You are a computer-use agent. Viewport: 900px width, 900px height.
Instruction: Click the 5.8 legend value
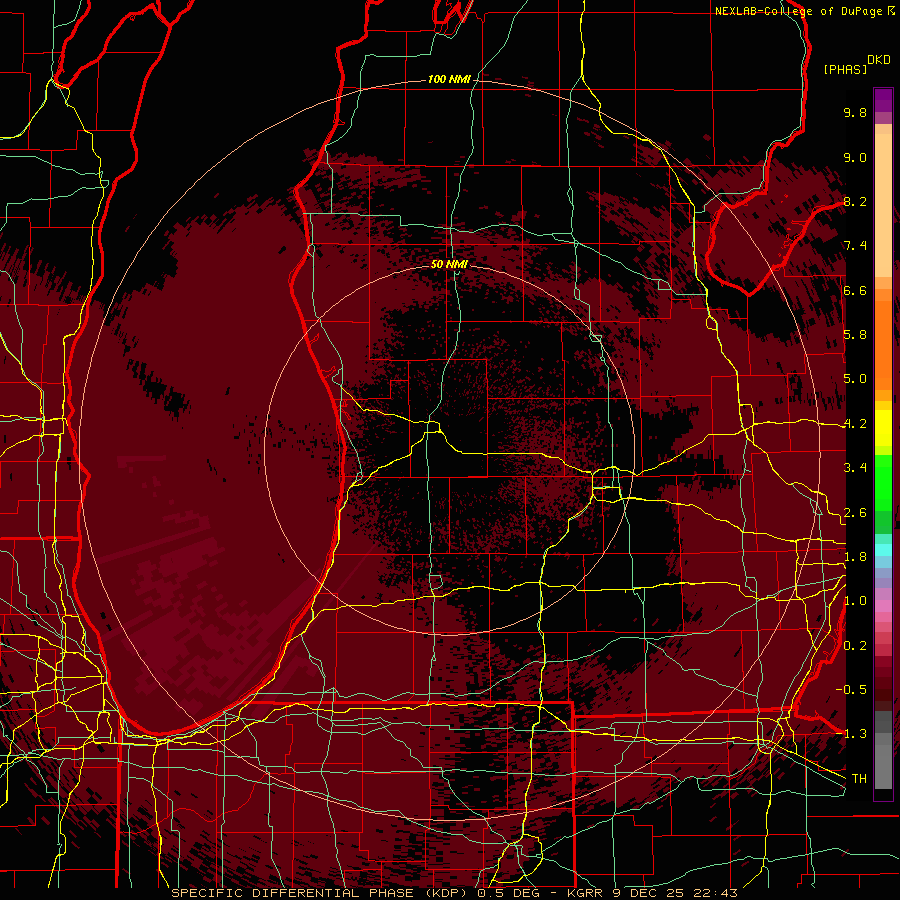[855, 335]
